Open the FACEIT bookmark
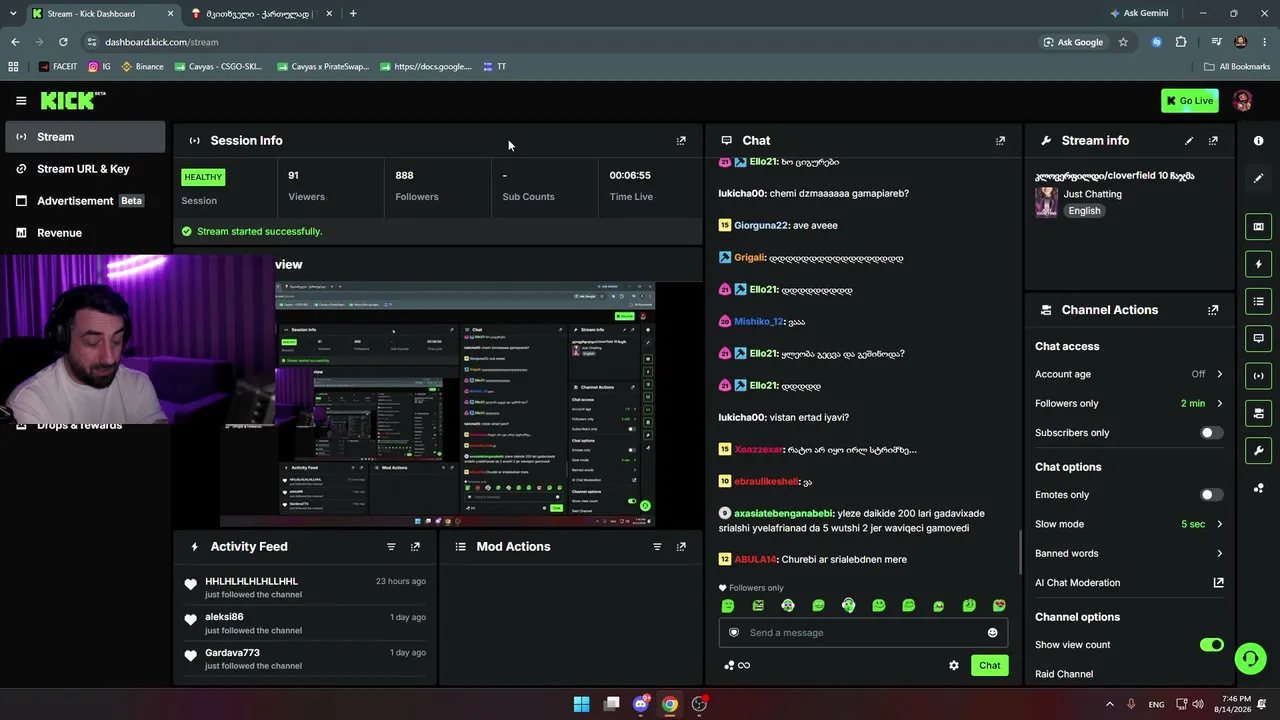The image size is (1280, 720). (57, 67)
